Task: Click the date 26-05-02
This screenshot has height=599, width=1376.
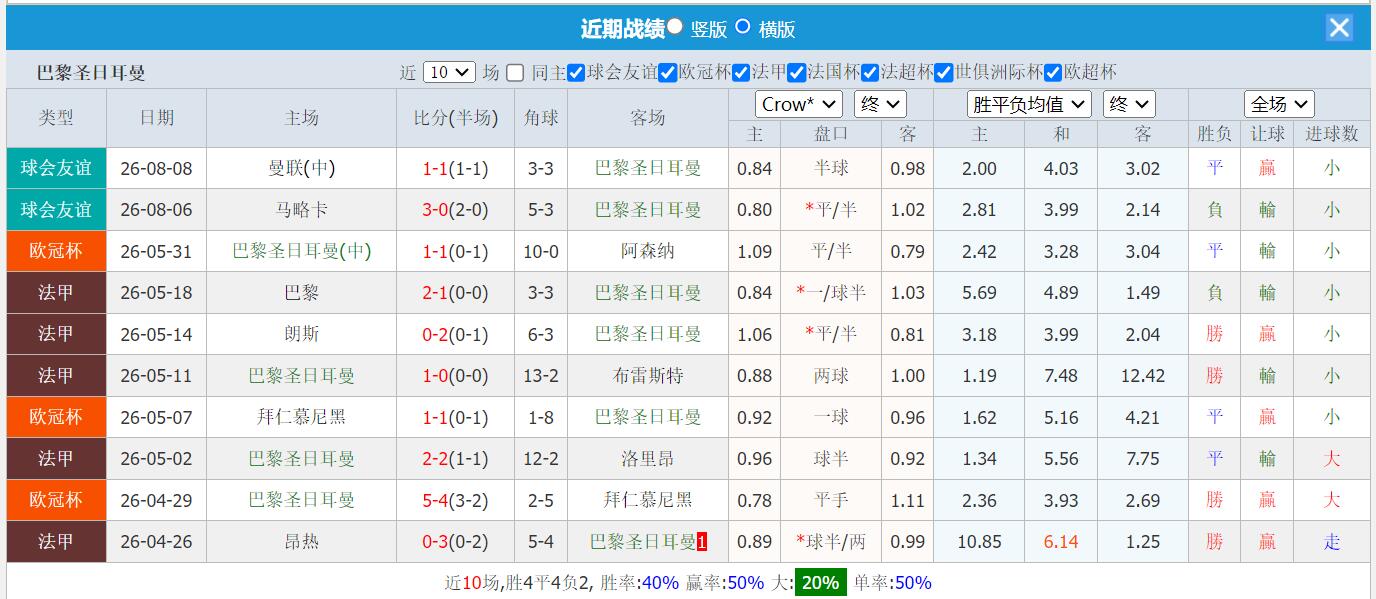Action: 156,459
